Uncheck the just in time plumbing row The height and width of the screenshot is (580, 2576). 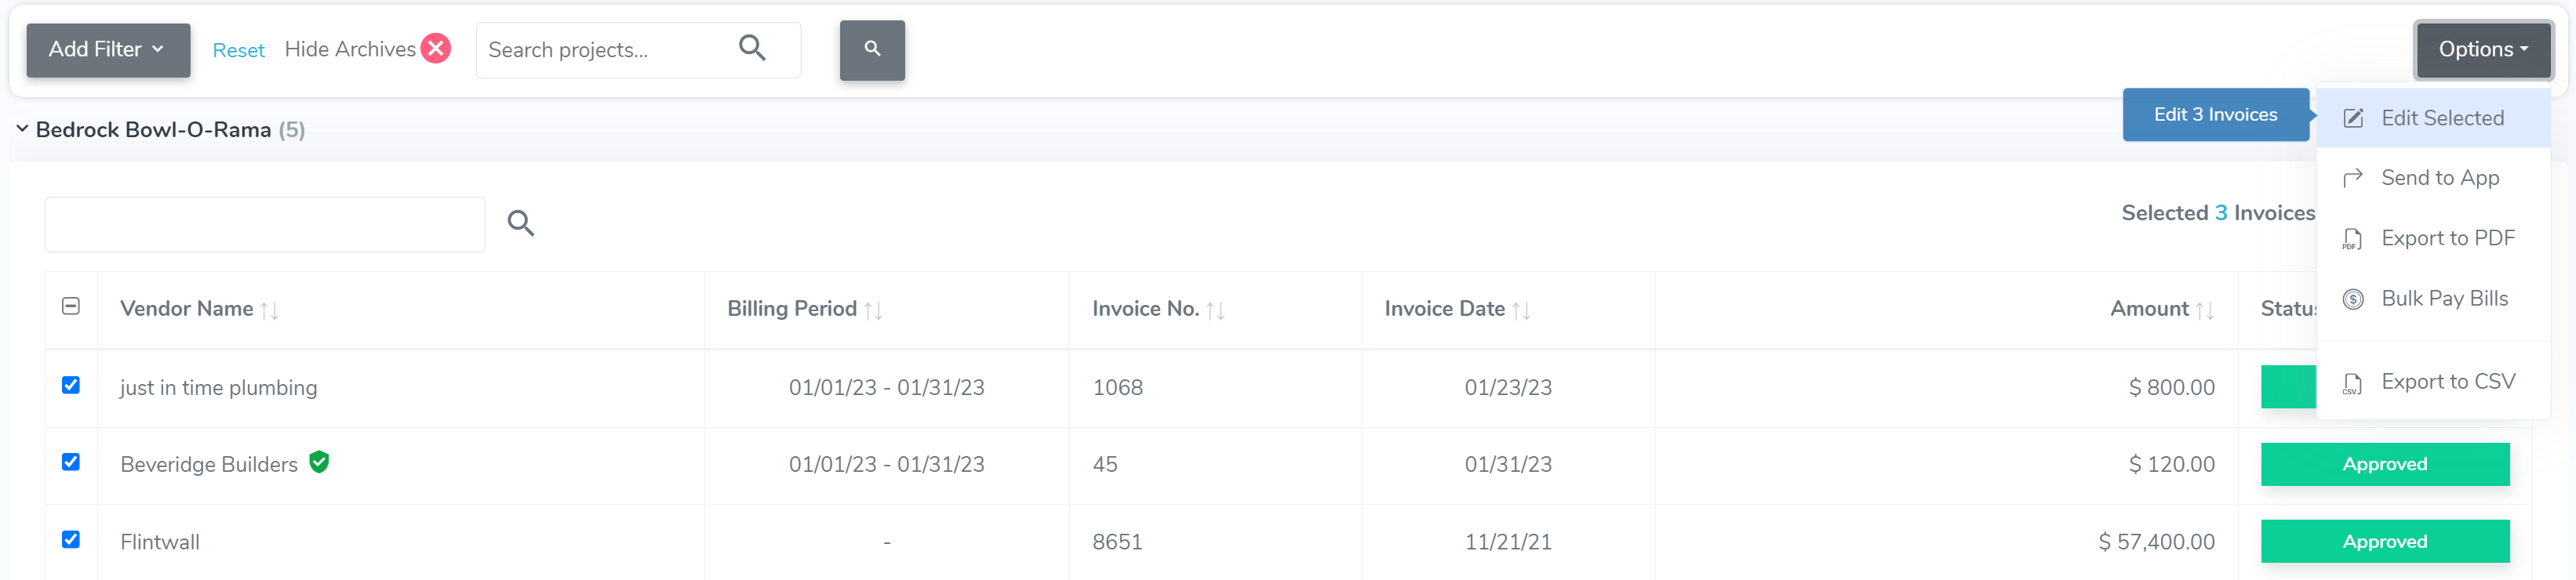(x=71, y=385)
